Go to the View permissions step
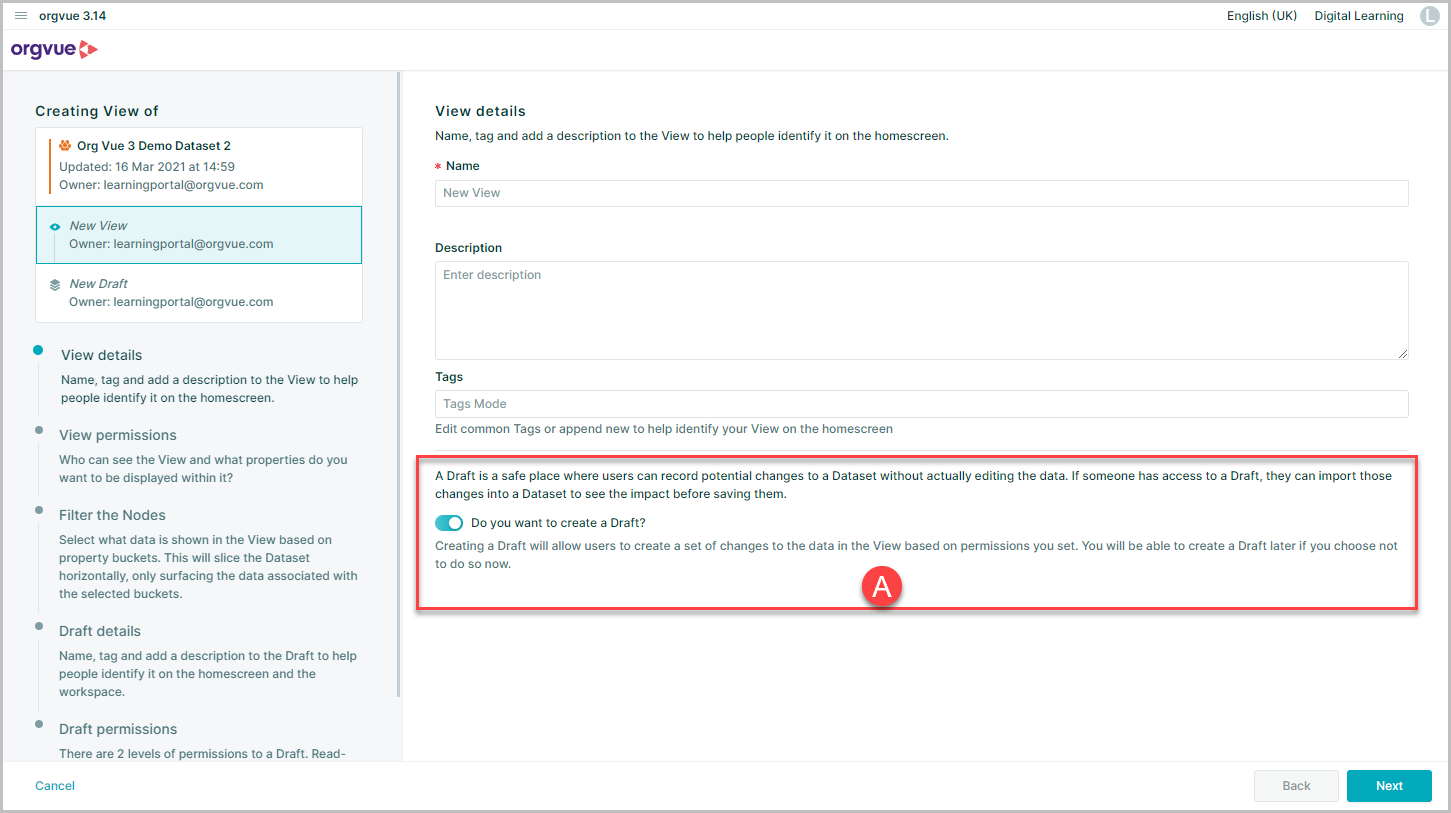The height and width of the screenshot is (813, 1451). pos(118,435)
